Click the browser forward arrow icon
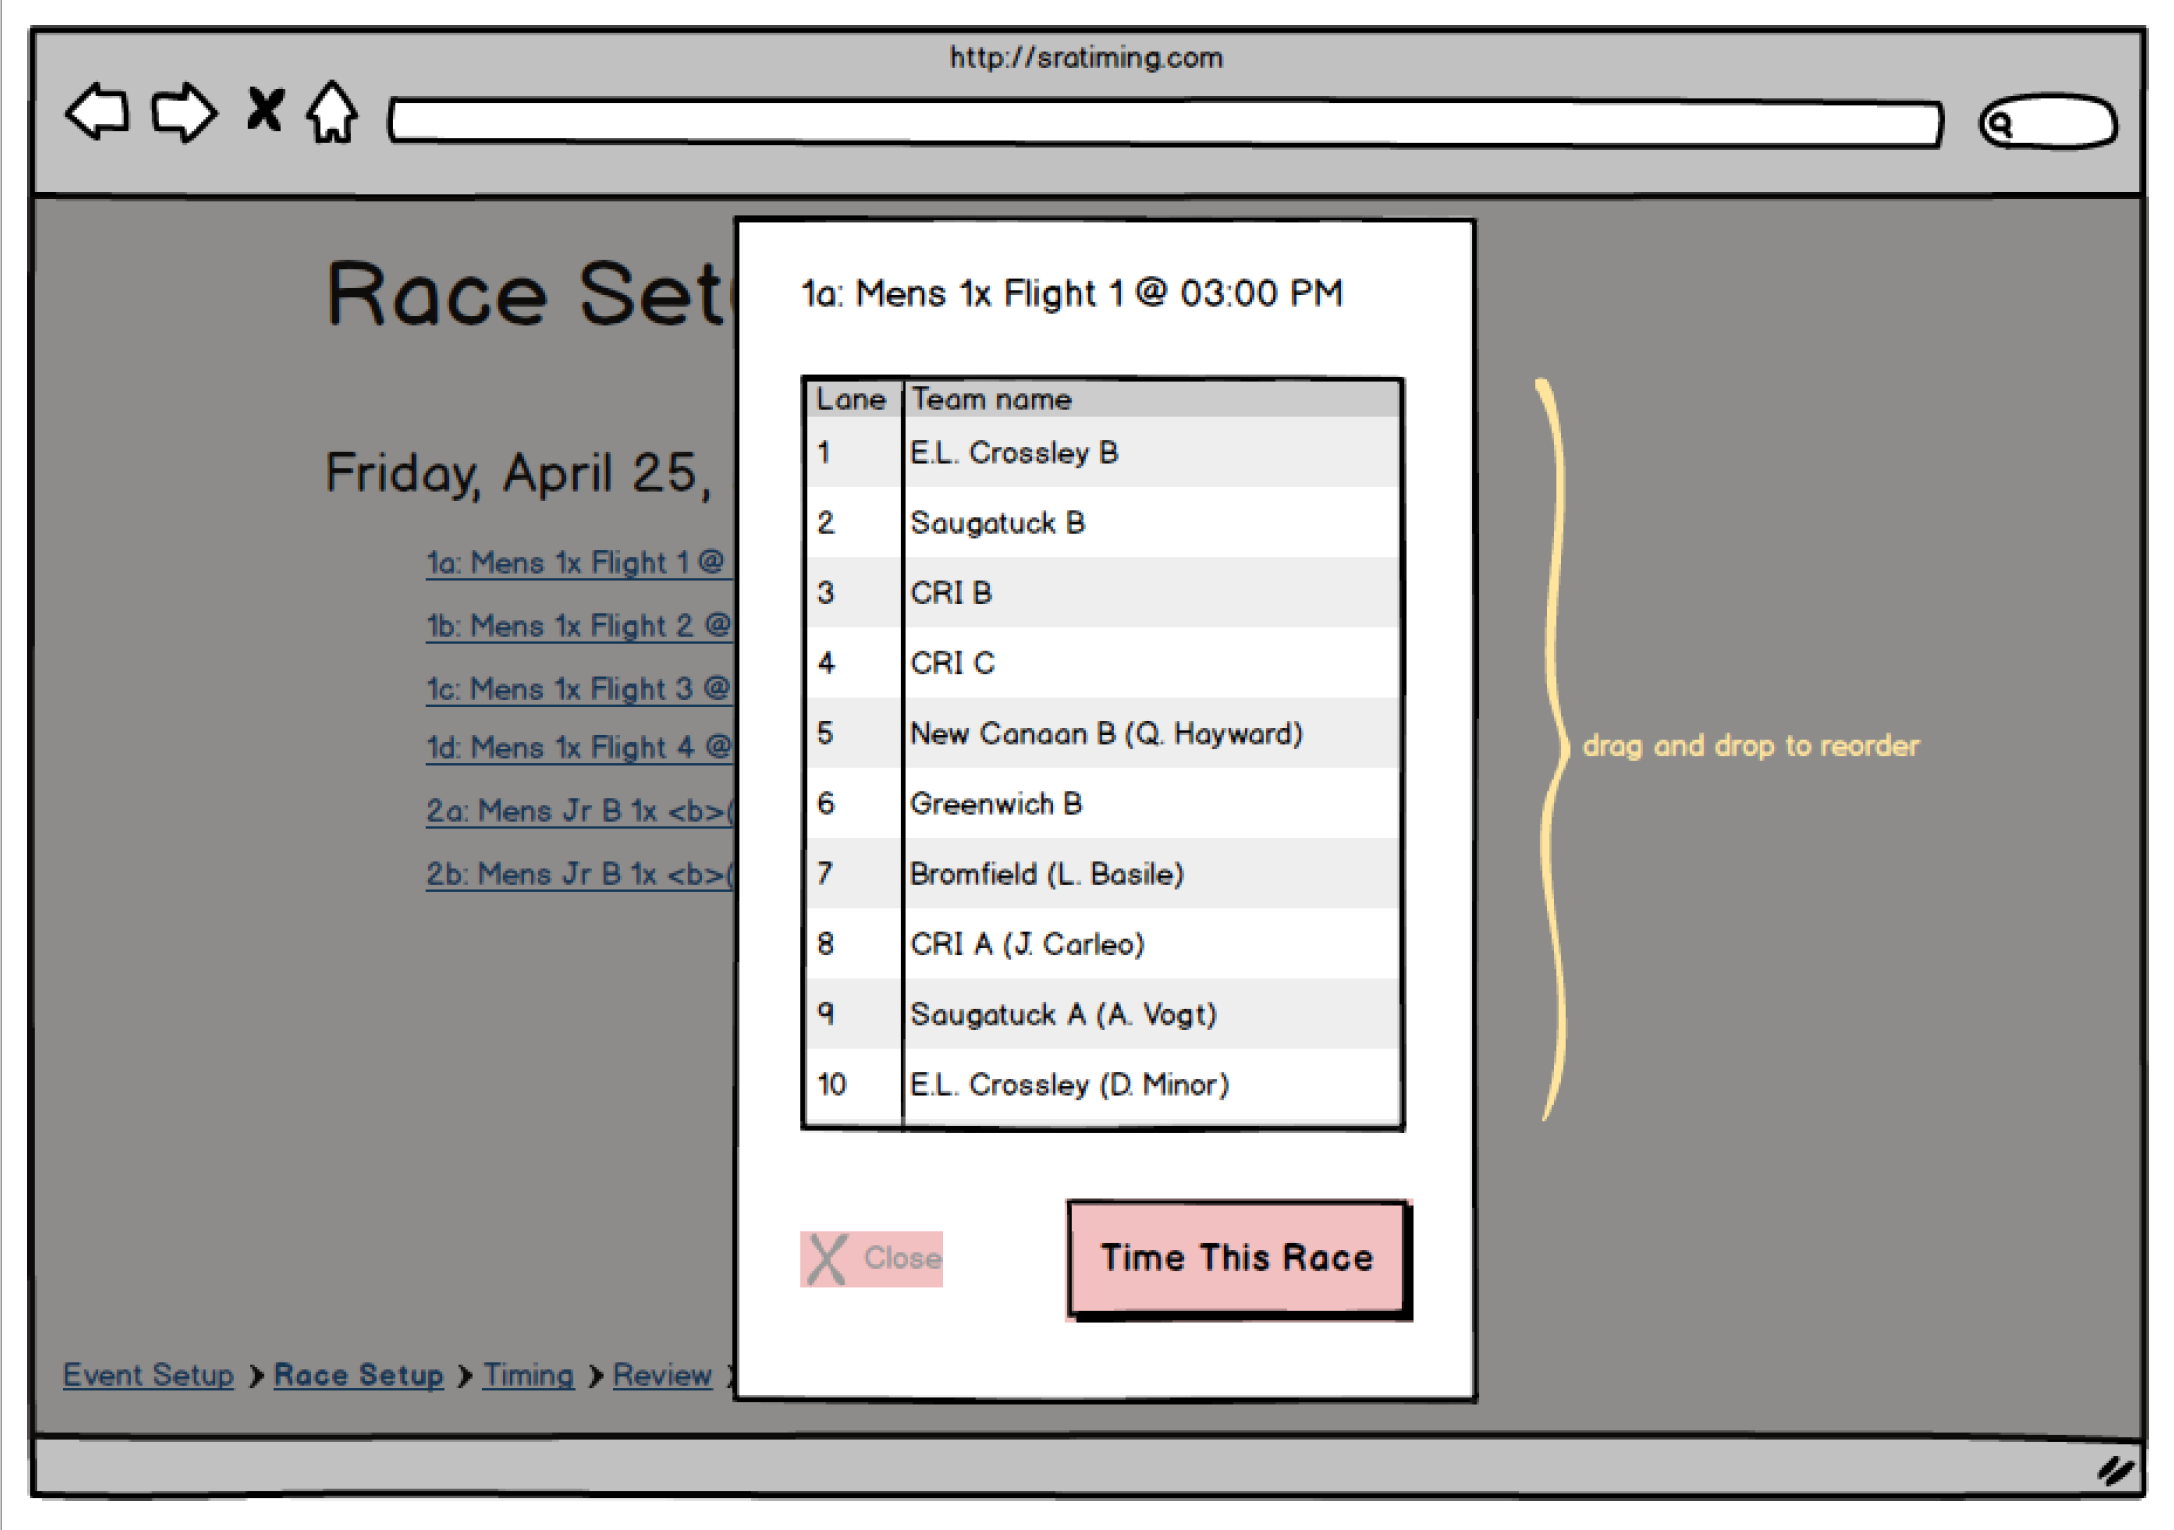This screenshot has width=2174, height=1530. click(x=183, y=112)
